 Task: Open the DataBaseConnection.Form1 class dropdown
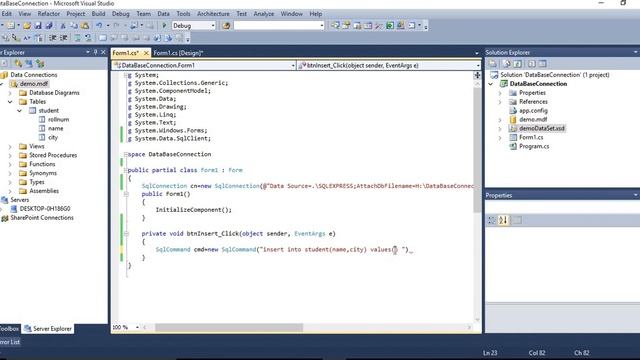pyautogui.click(x=293, y=65)
